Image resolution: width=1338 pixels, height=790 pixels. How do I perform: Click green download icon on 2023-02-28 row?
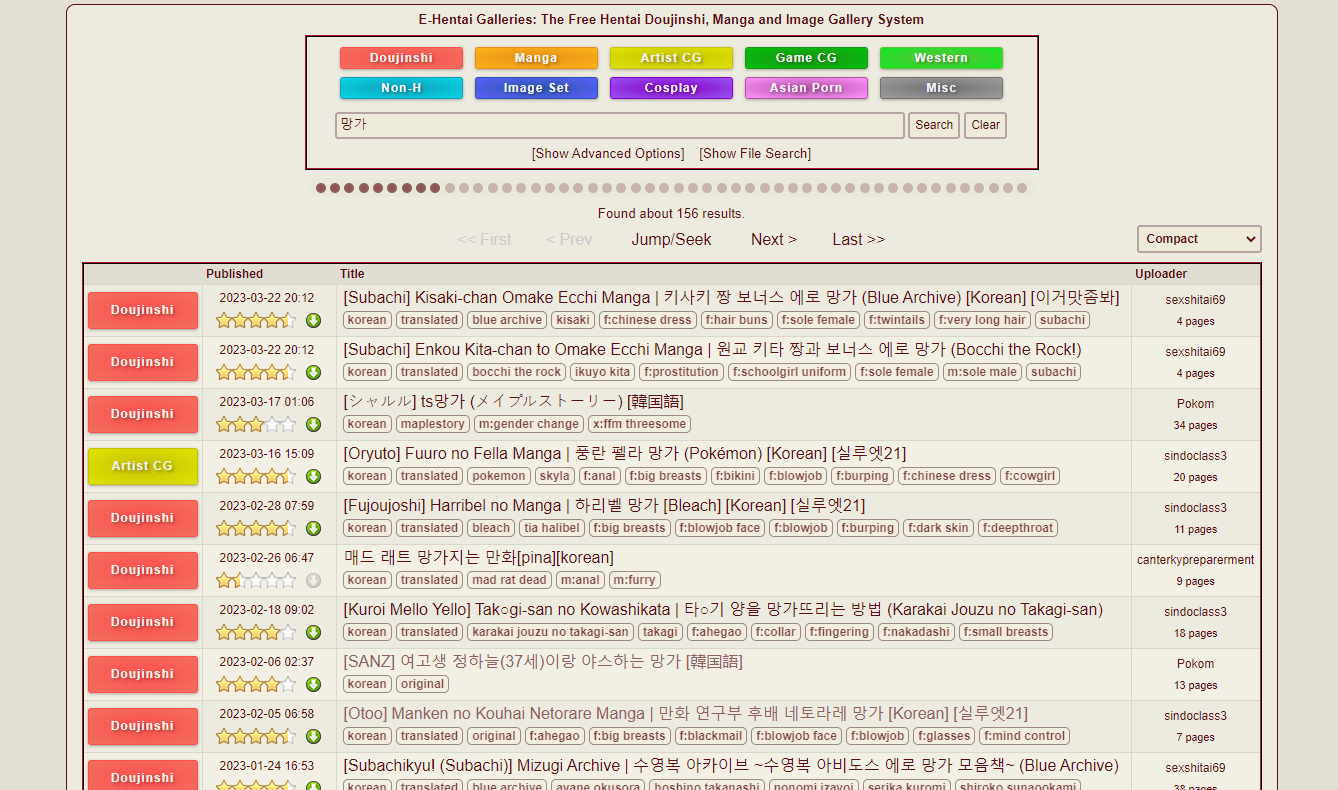[x=313, y=528]
